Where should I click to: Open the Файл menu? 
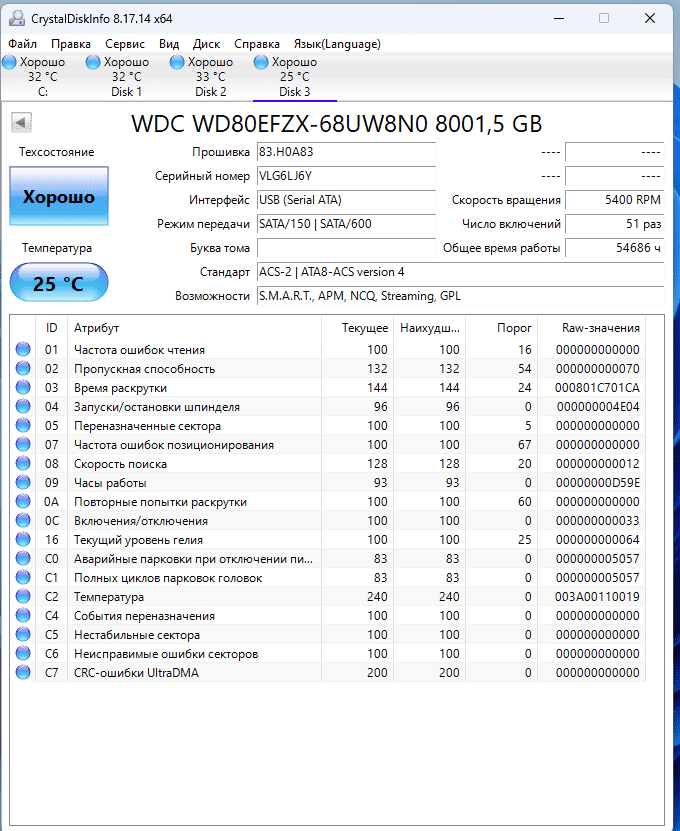pyautogui.click(x=22, y=44)
